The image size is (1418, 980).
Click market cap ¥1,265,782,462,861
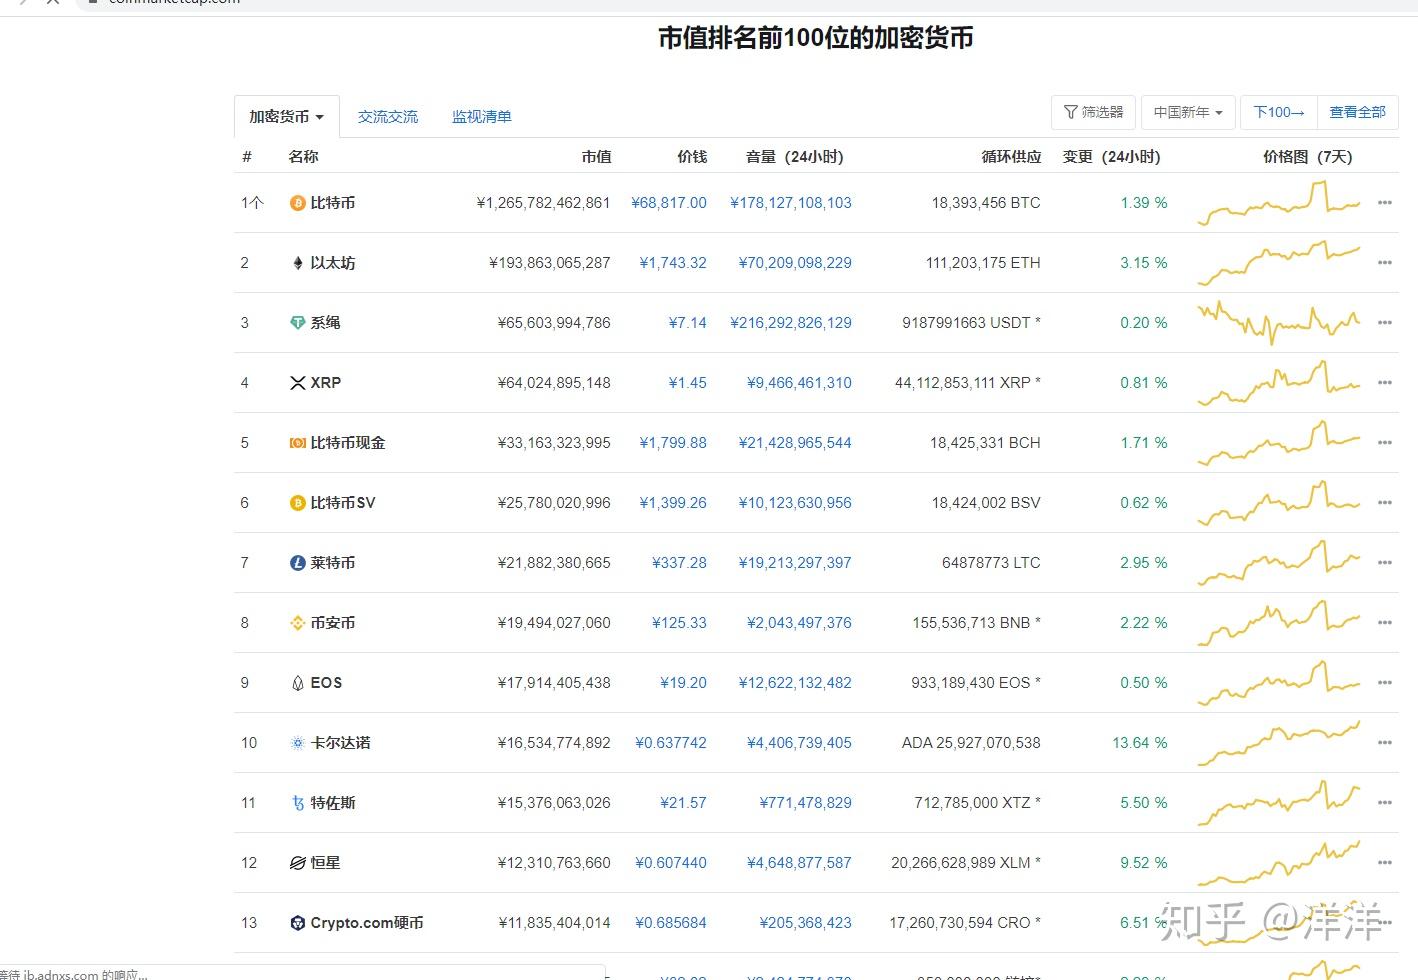[543, 203]
